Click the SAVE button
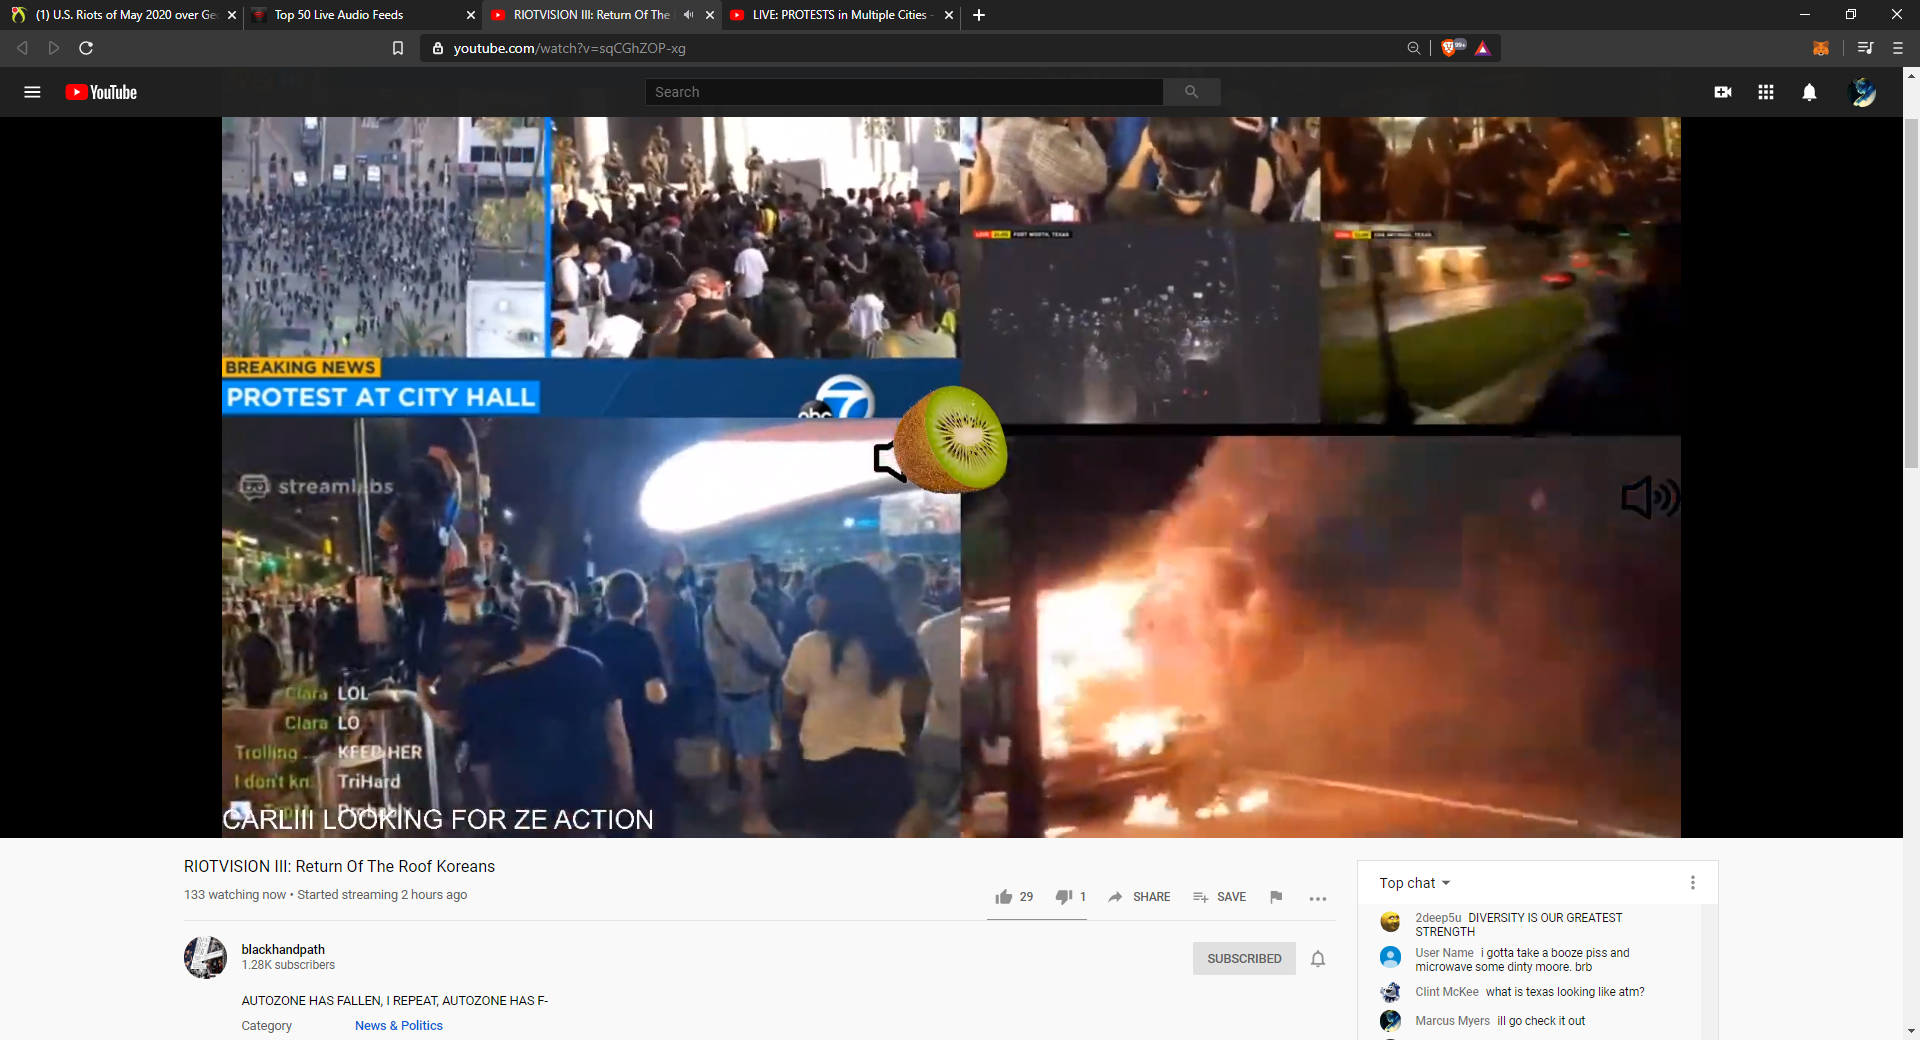Image resolution: width=1920 pixels, height=1040 pixels. pyautogui.click(x=1219, y=897)
